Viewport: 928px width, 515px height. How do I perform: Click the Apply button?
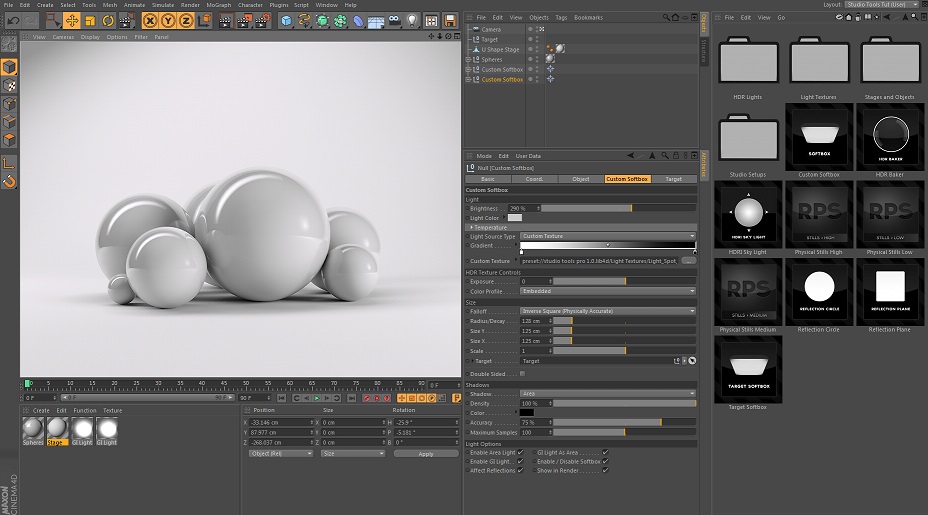426,453
